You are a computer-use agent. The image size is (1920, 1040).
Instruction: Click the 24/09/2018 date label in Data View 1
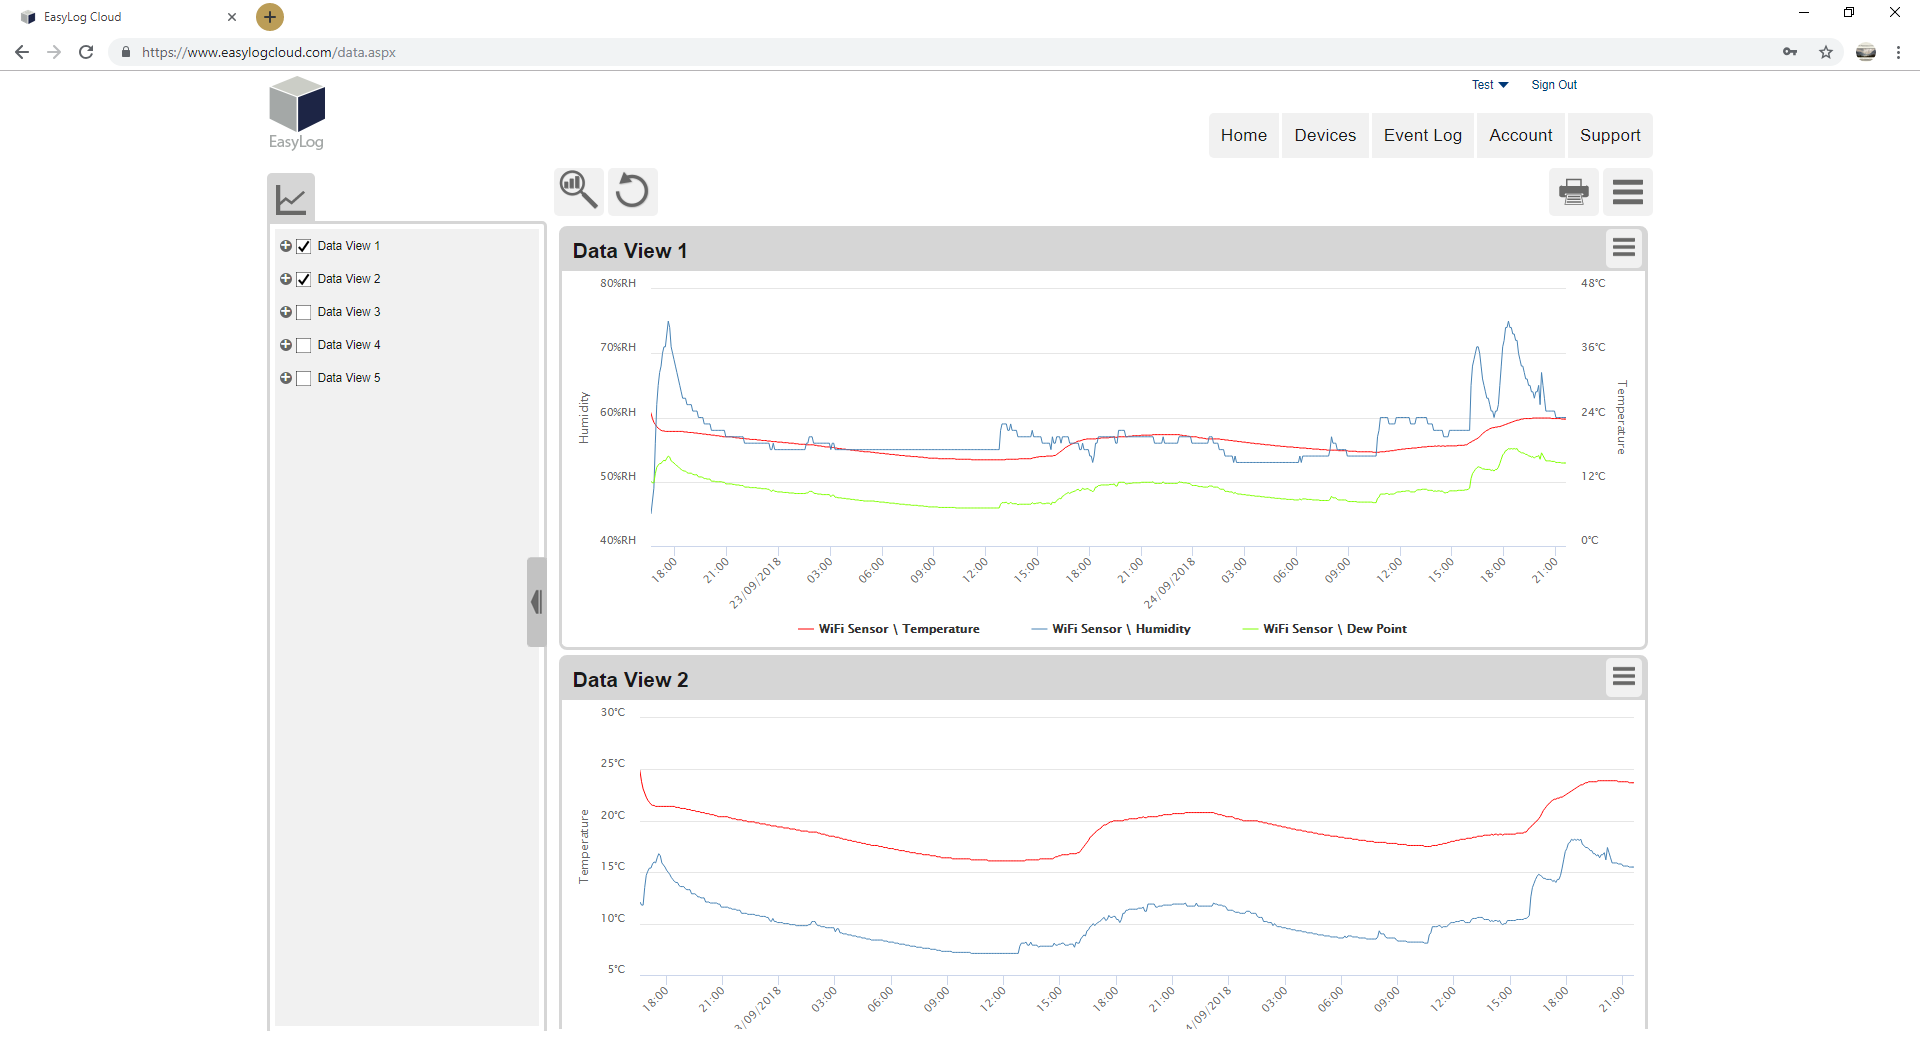(x=1170, y=584)
